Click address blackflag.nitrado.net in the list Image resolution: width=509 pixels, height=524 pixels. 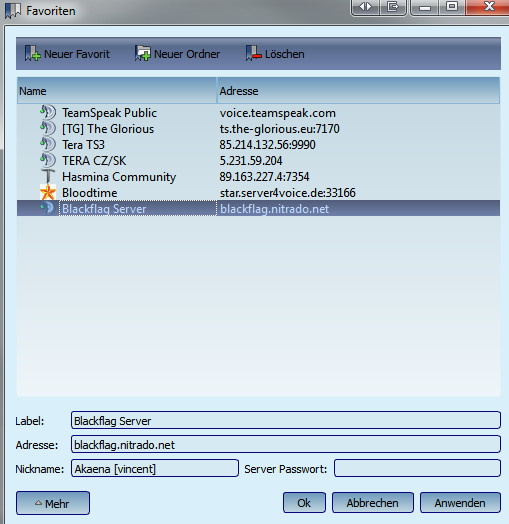pos(274,209)
